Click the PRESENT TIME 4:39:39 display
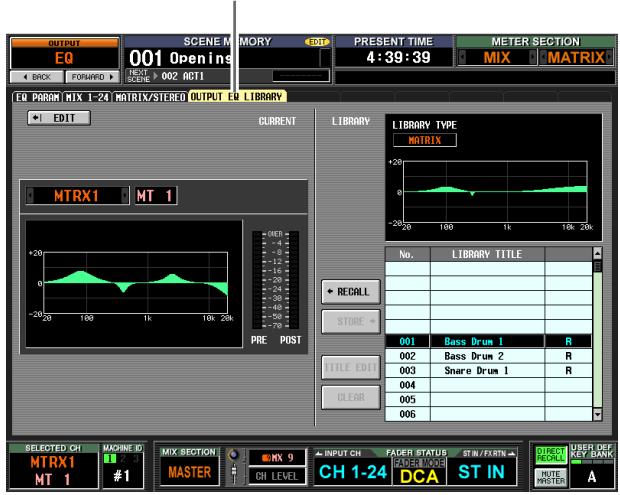The image size is (620, 495). click(x=394, y=57)
